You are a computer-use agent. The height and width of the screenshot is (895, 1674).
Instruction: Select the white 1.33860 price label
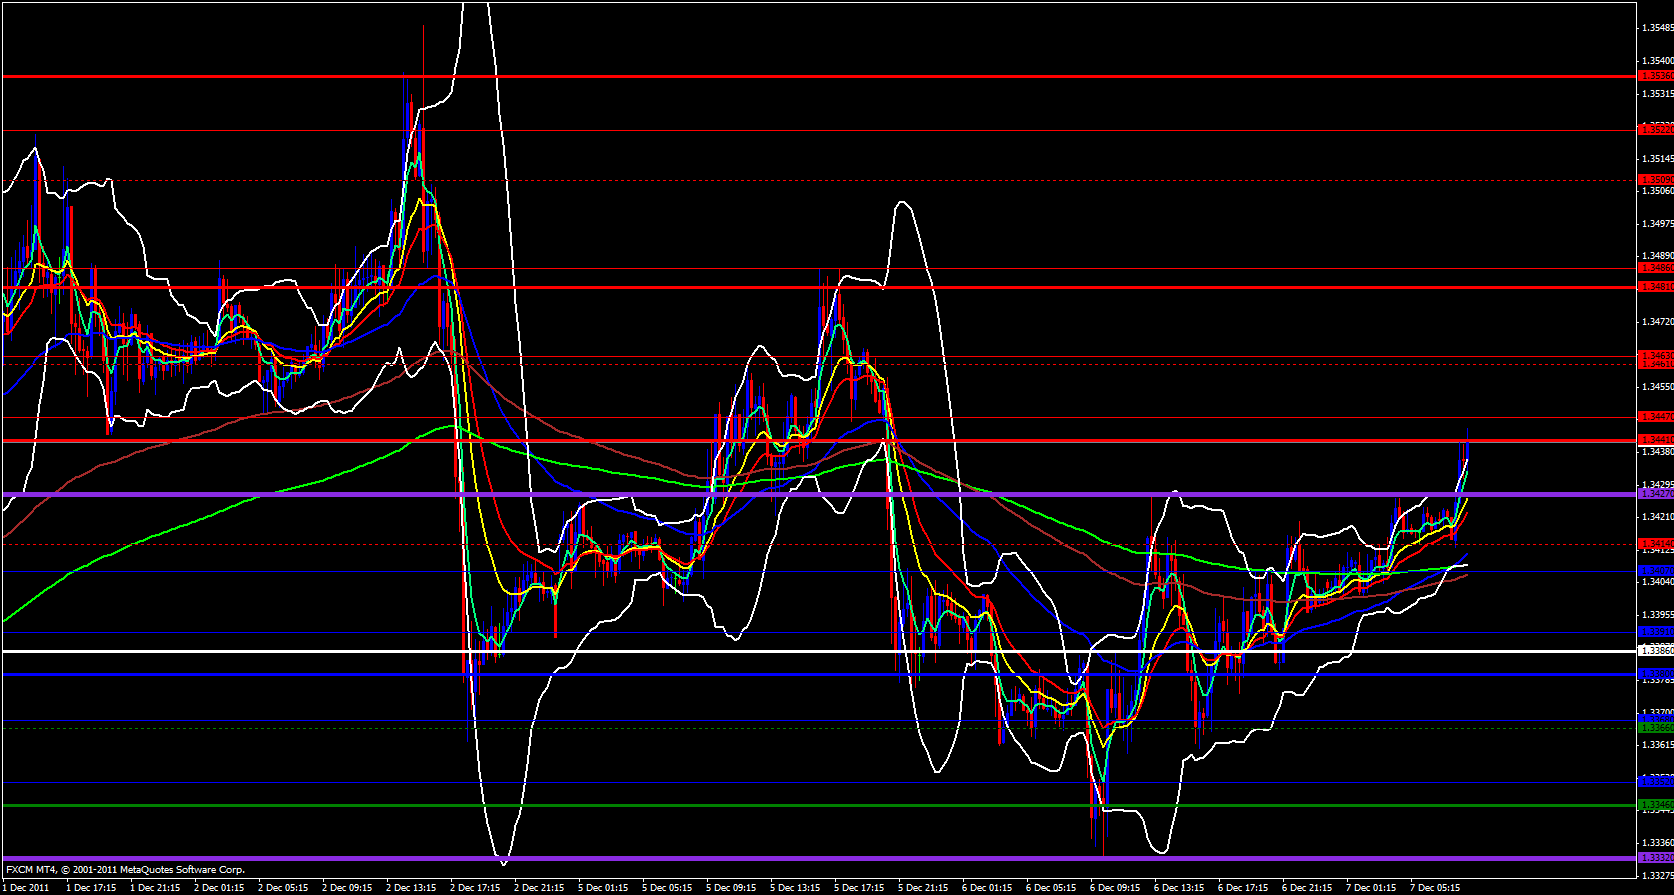(x=1655, y=651)
